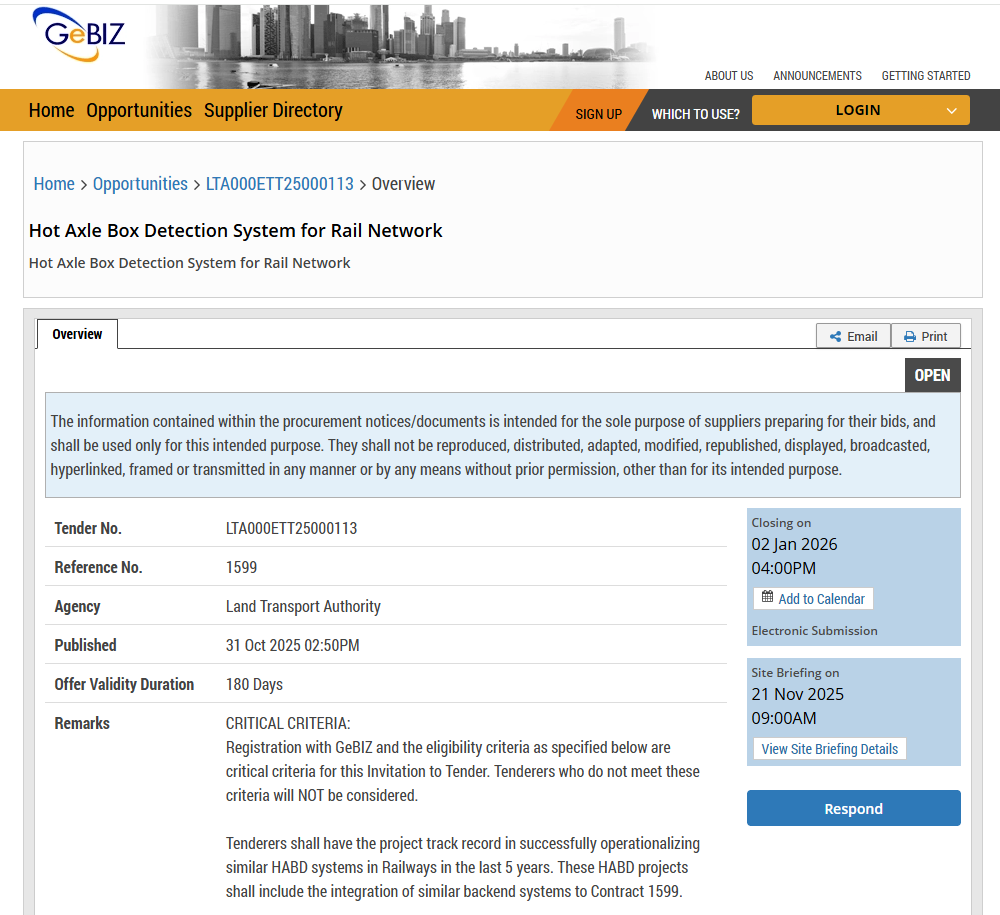Image resolution: width=1000 pixels, height=915 pixels.
Task: Click the SIGN UP link
Action: coord(598,114)
